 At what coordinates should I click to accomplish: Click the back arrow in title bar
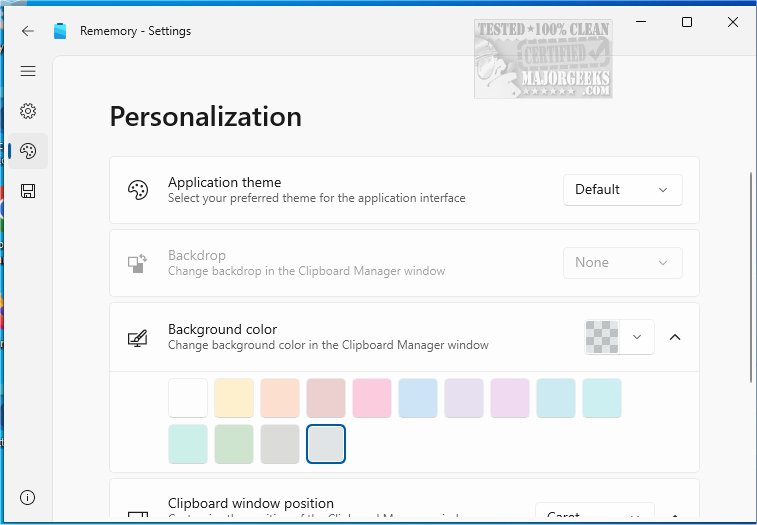27,31
